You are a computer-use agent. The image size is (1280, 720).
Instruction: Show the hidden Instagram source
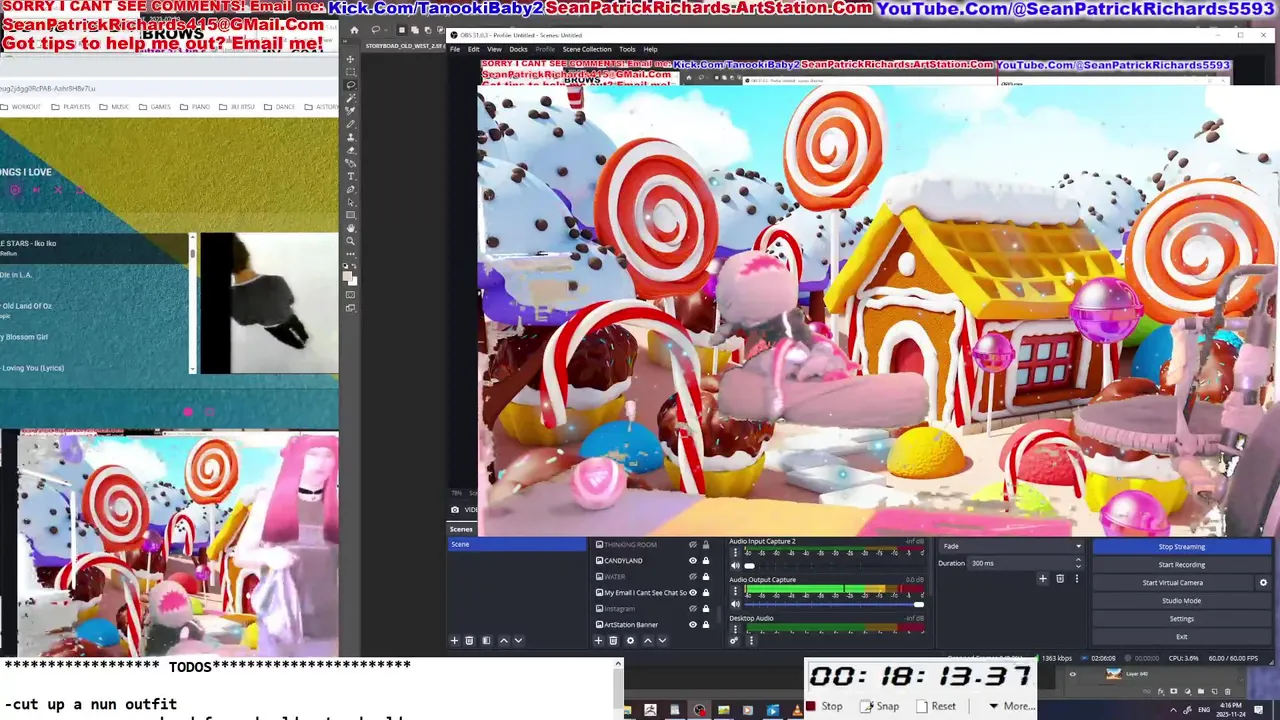point(693,608)
